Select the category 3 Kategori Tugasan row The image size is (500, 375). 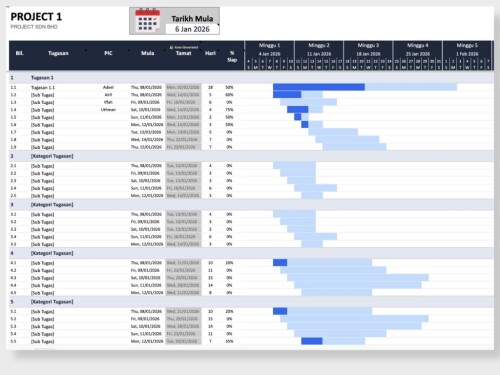251,205
